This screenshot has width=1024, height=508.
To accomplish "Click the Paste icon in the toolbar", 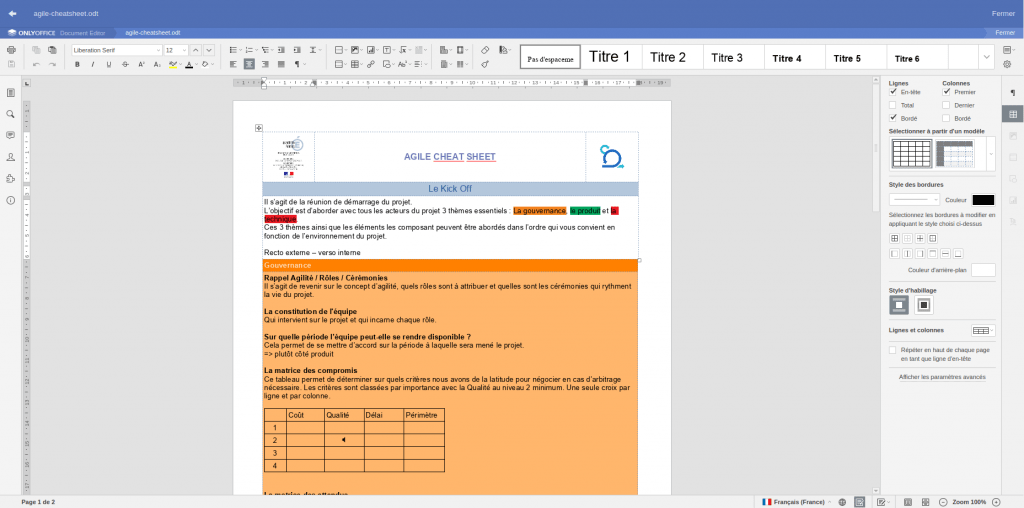I will click(x=52, y=50).
